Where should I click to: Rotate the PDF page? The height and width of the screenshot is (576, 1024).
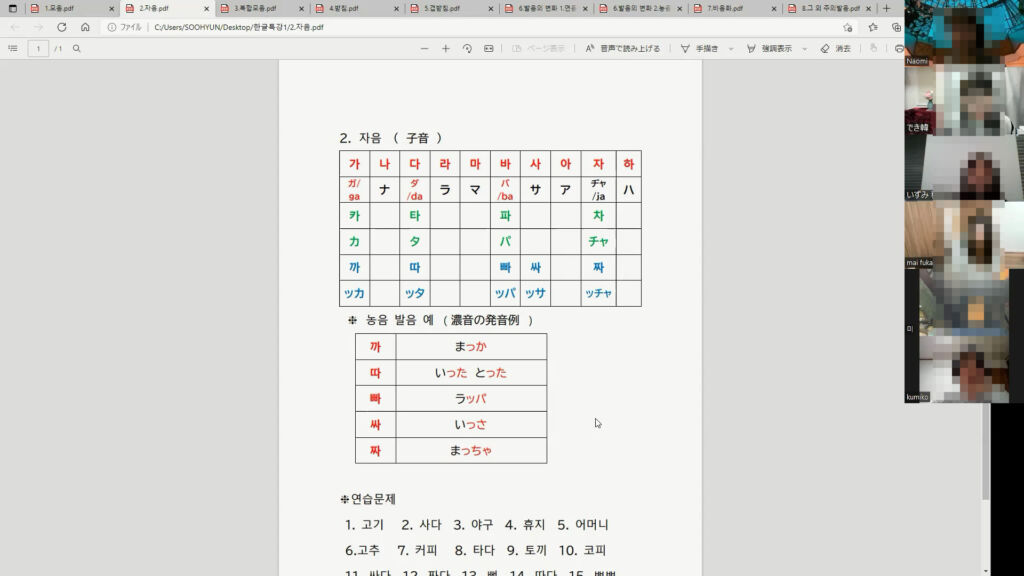(x=467, y=48)
